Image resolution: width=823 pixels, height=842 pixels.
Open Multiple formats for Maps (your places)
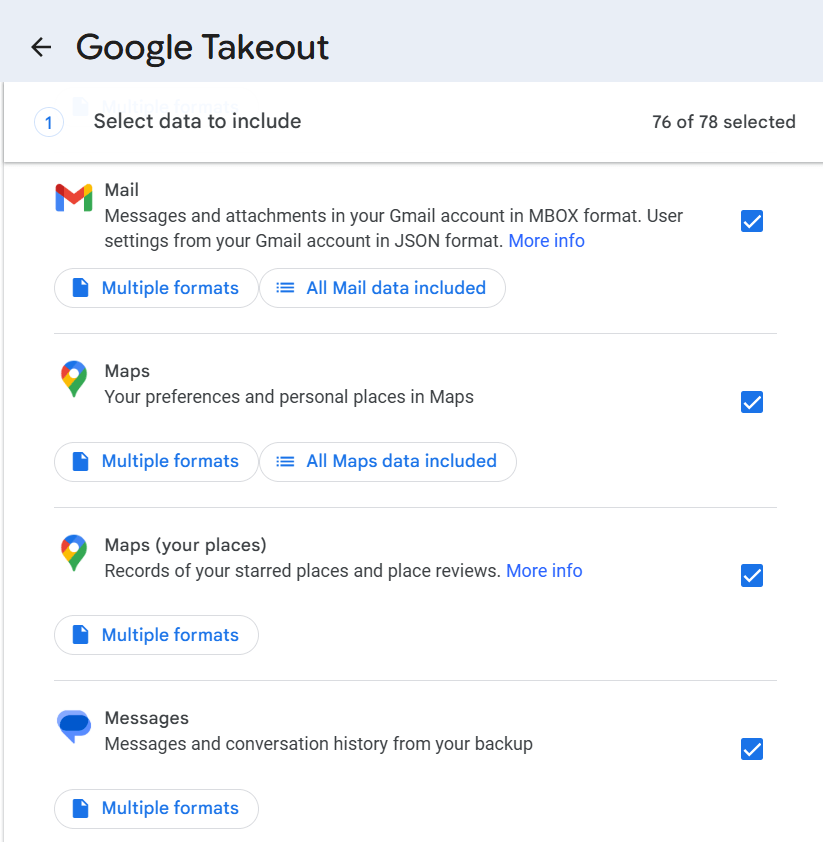(156, 634)
